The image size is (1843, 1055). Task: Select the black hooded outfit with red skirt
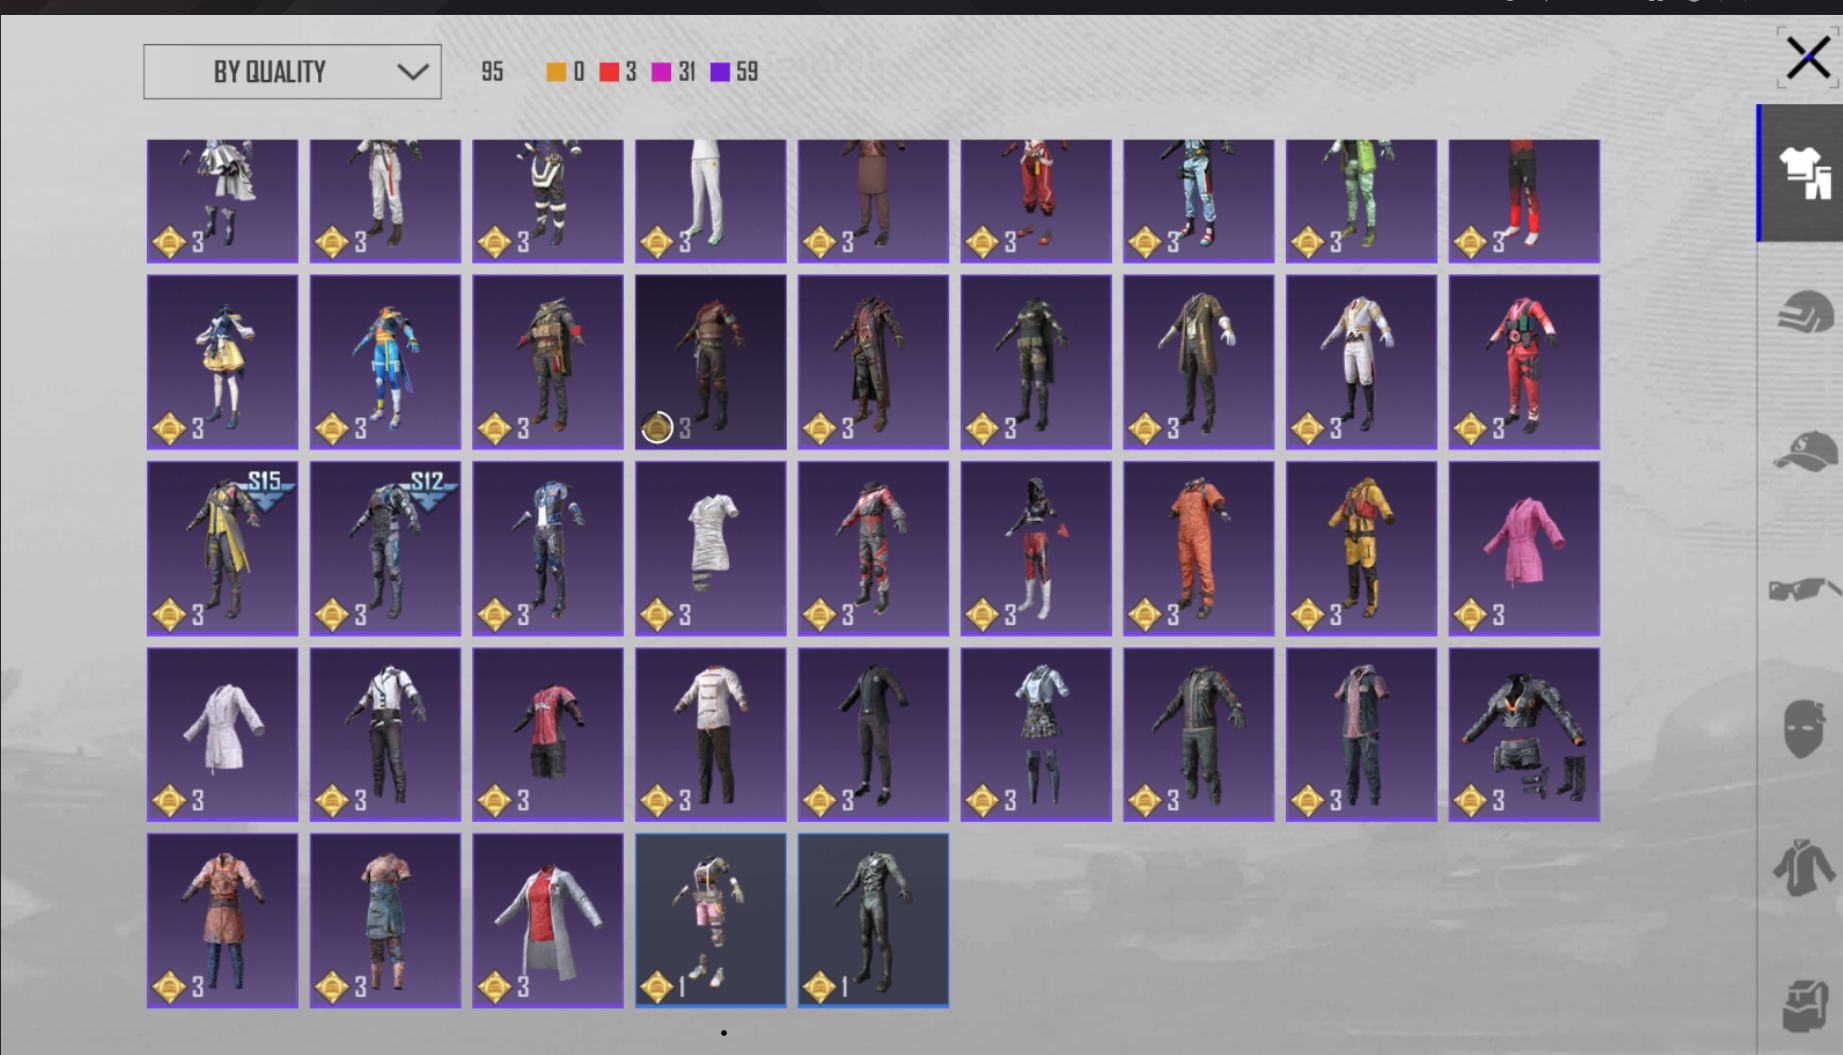(1036, 548)
